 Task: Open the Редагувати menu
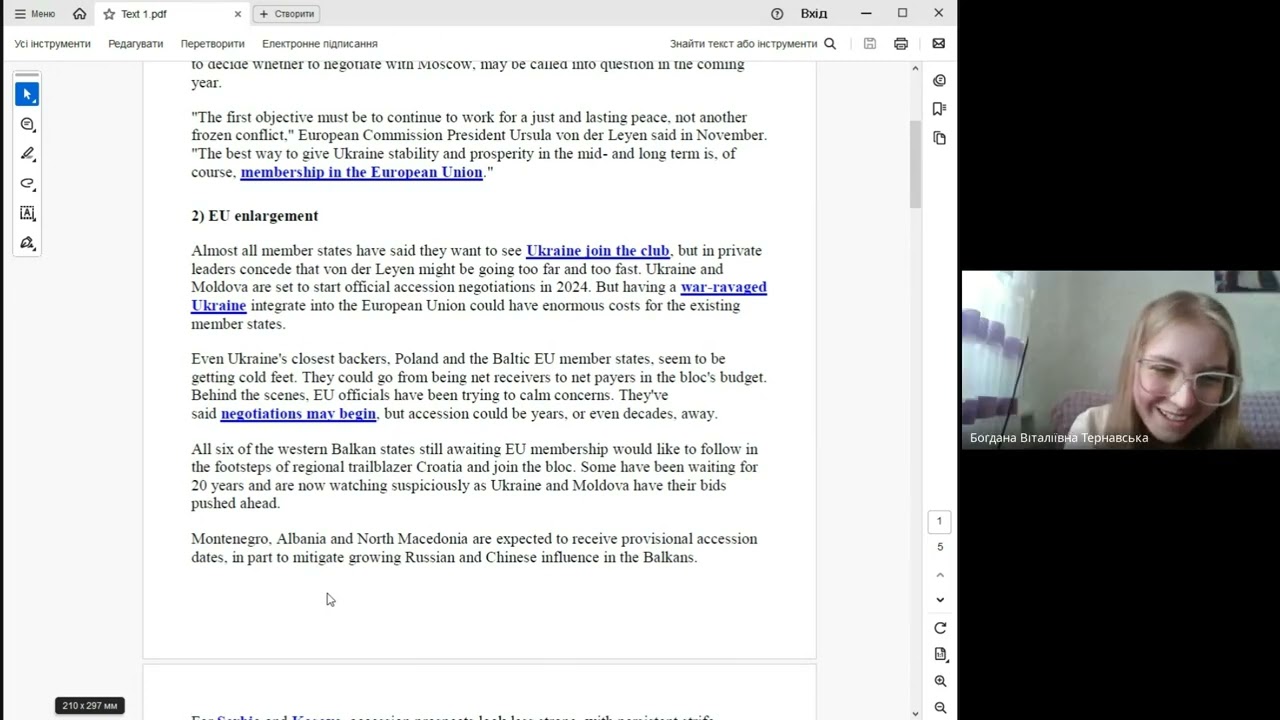click(136, 44)
